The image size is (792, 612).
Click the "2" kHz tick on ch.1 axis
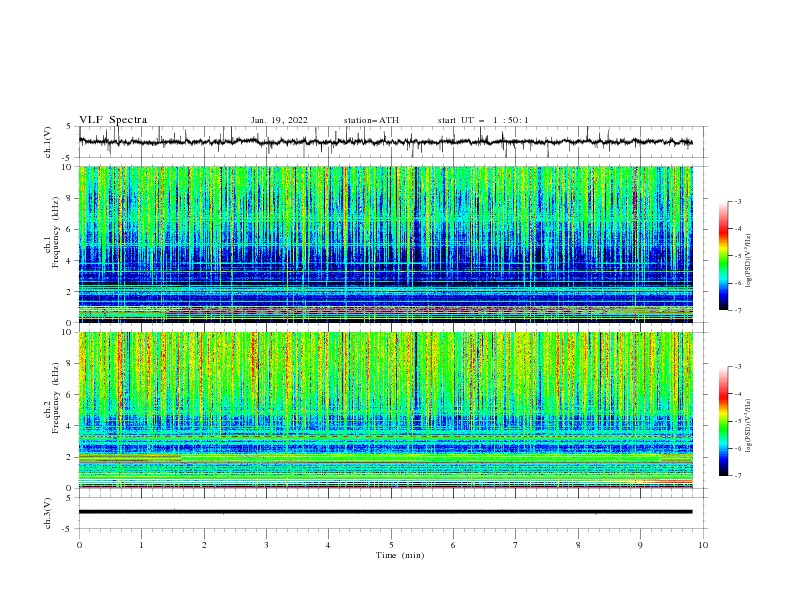click(x=69, y=292)
